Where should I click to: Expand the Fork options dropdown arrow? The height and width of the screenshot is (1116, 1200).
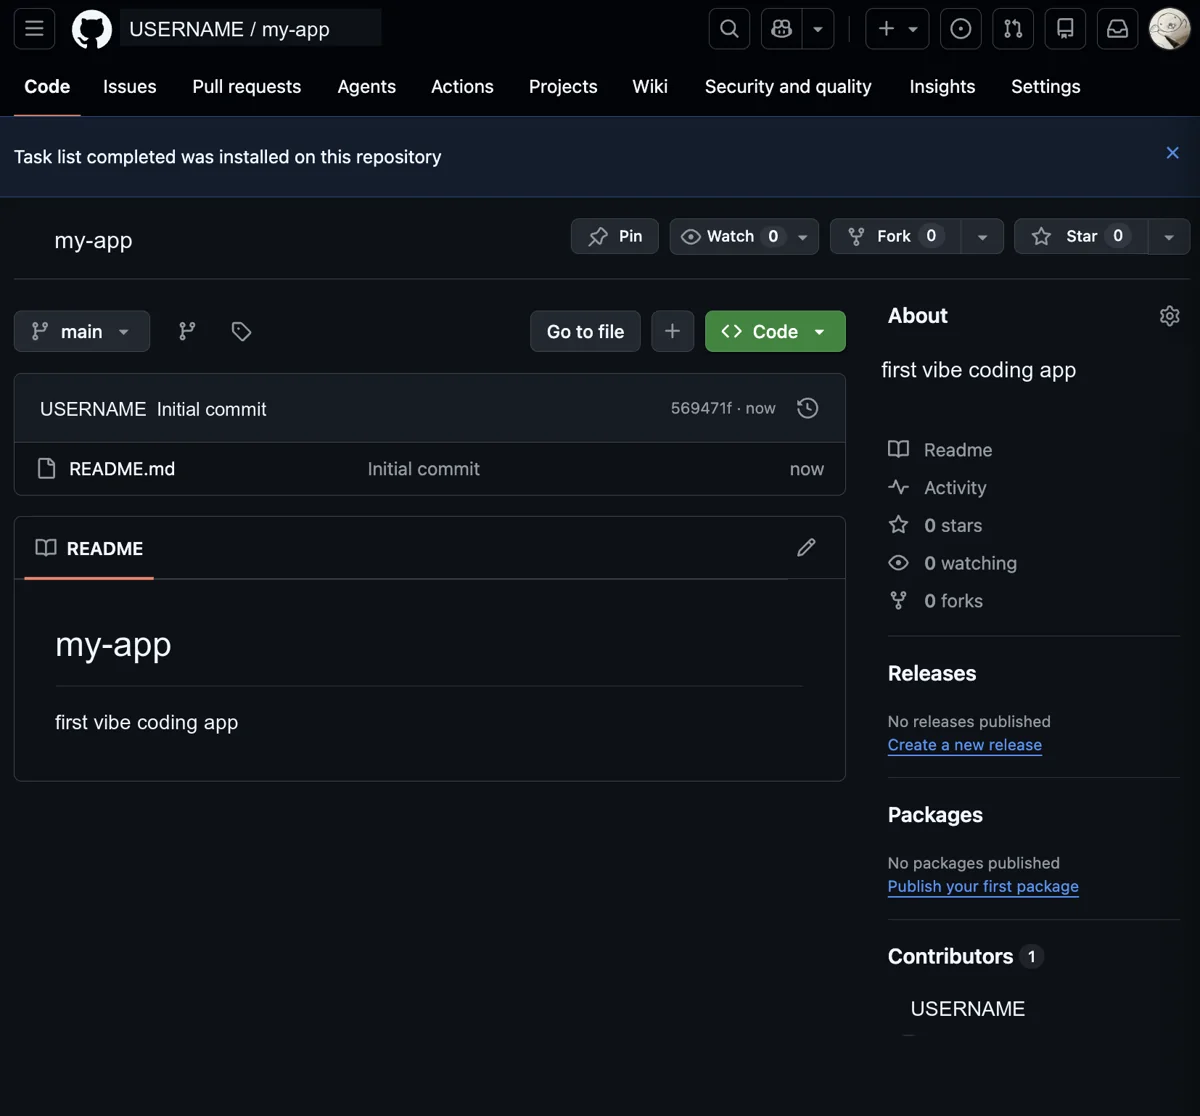tap(982, 236)
